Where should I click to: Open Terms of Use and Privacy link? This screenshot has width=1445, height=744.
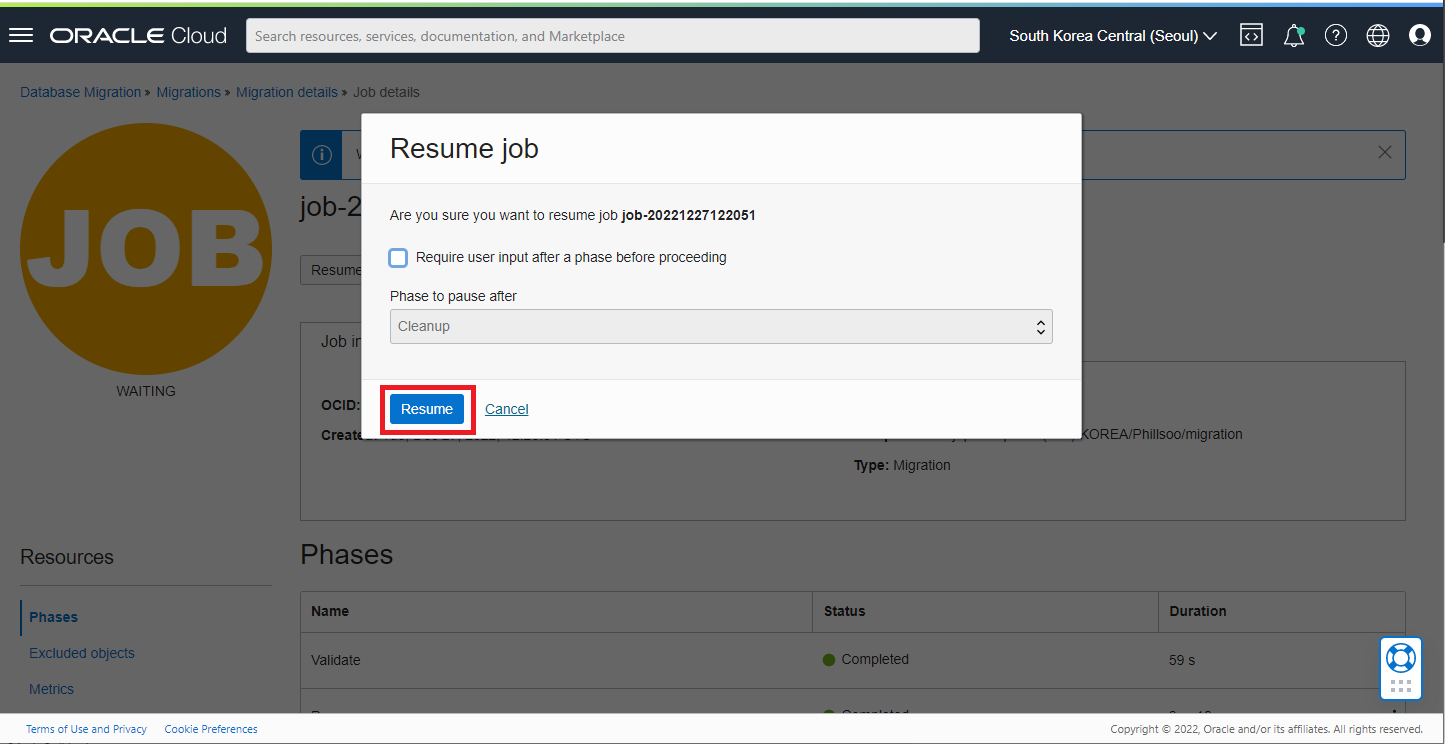86,729
